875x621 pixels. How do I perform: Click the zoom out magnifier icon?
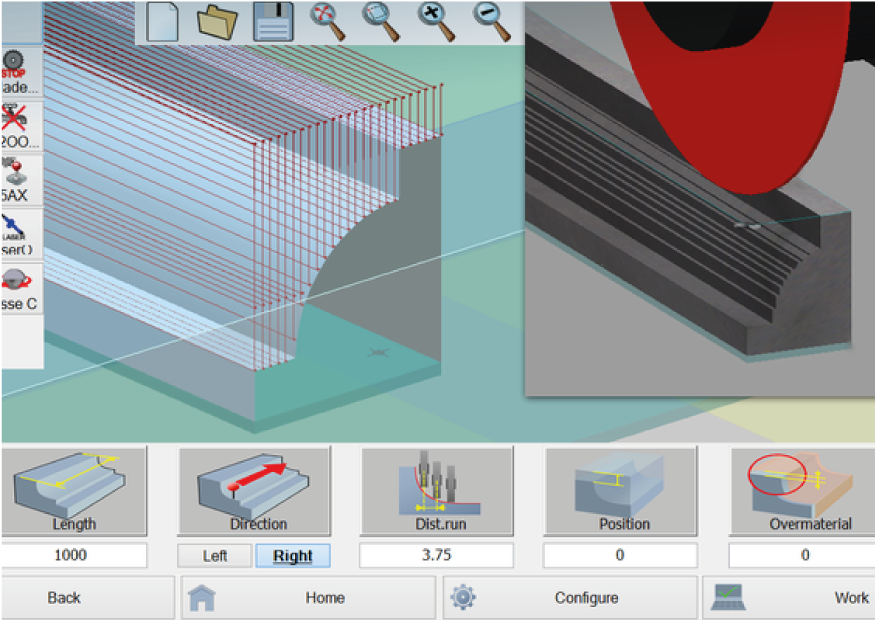coord(492,22)
